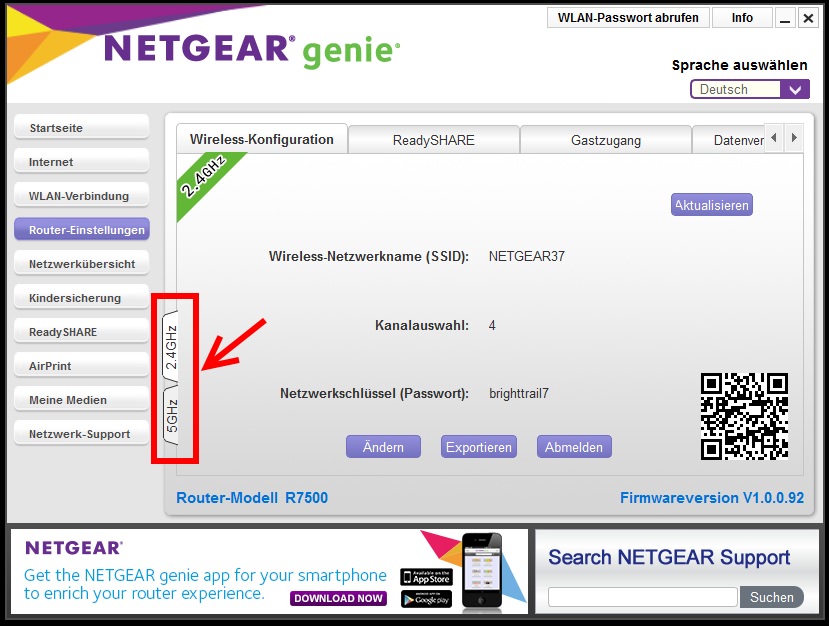Open the Netzwerkübersicht page

click(81, 263)
